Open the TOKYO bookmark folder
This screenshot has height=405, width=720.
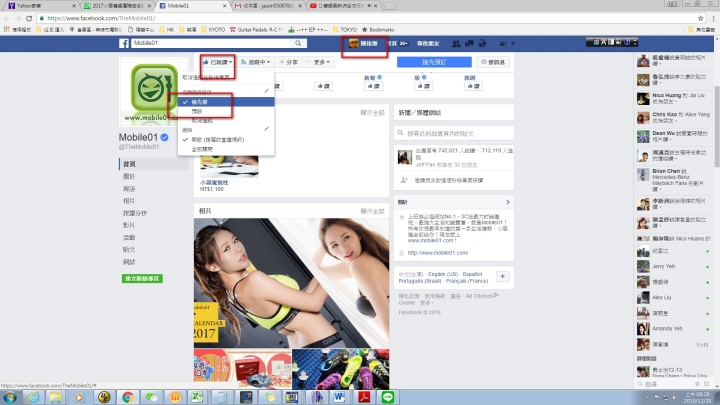344,29
